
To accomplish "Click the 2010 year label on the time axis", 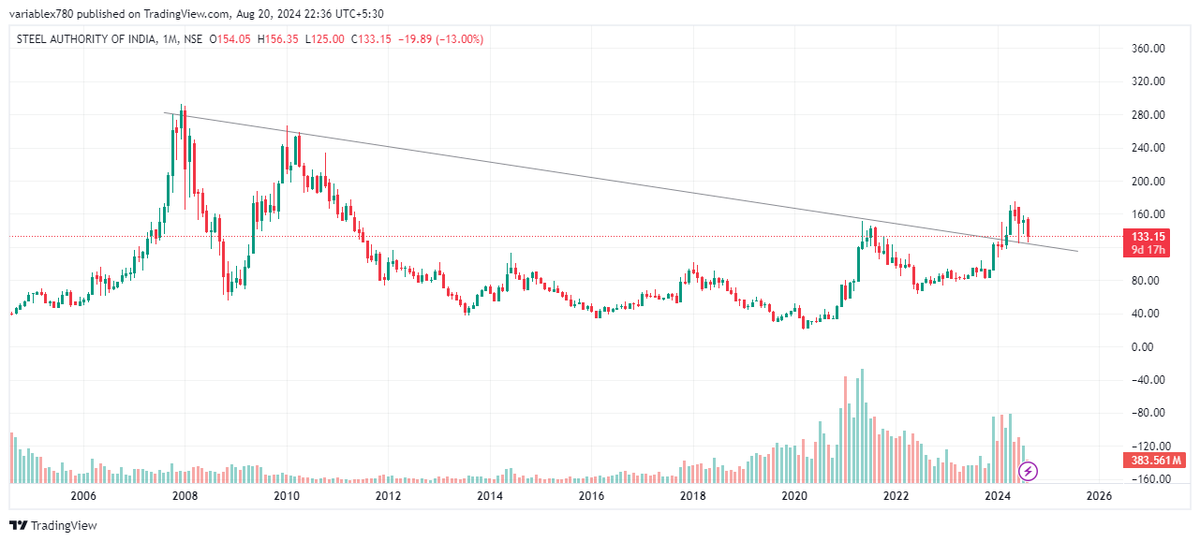I will pyautogui.click(x=286, y=496).
